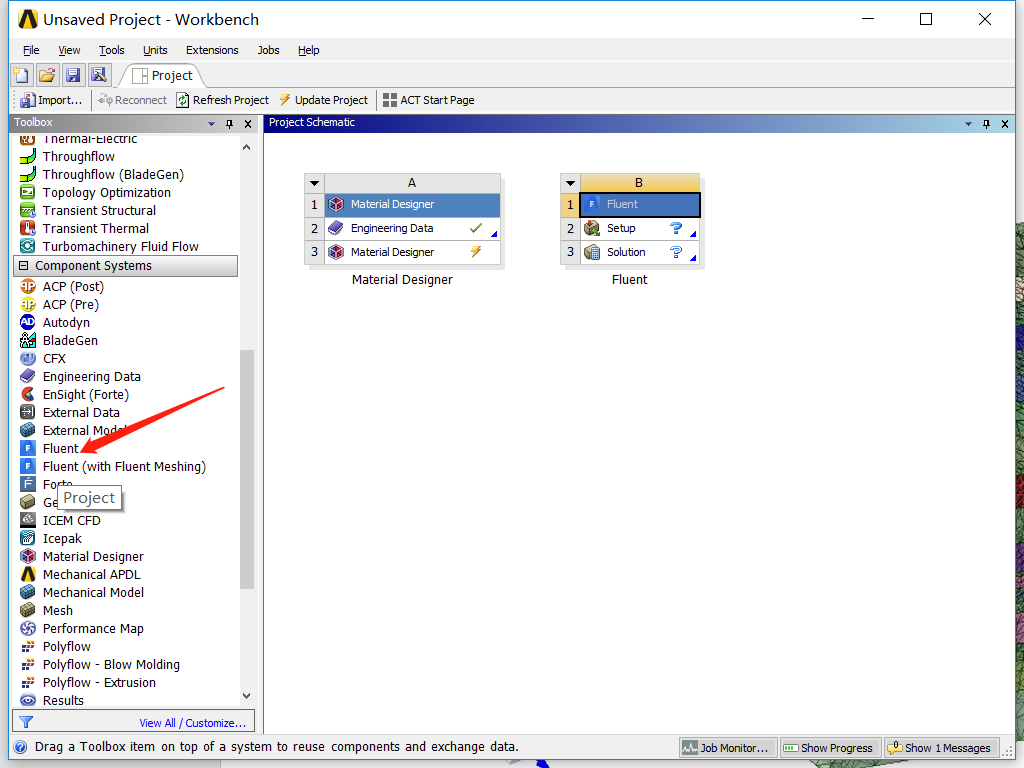Screen dimensions: 1024x768
Task: Select Solution cell in Fluent system
Action: click(x=639, y=252)
